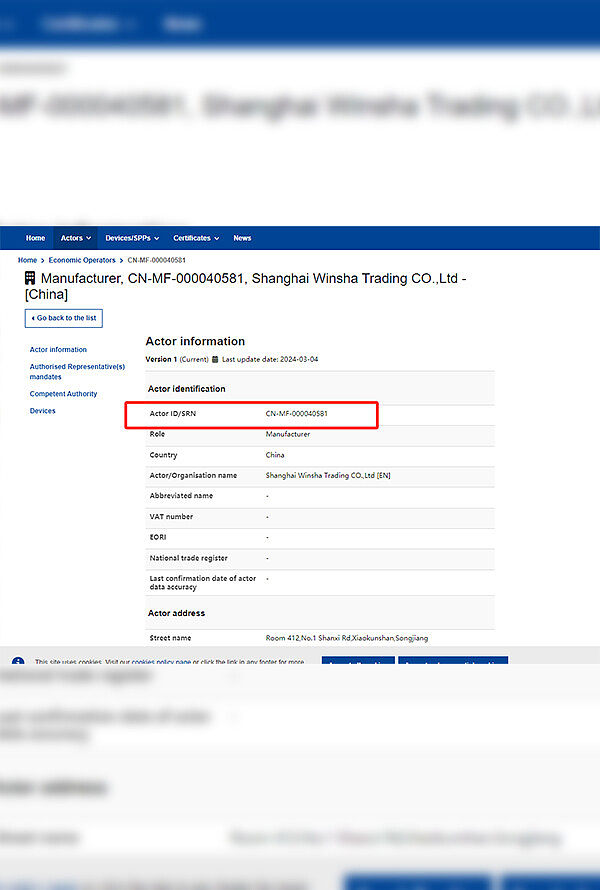The width and height of the screenshot is (600, 890).
Task: Click the Home breadcrumb link
Action: click(x=27, y=260)
